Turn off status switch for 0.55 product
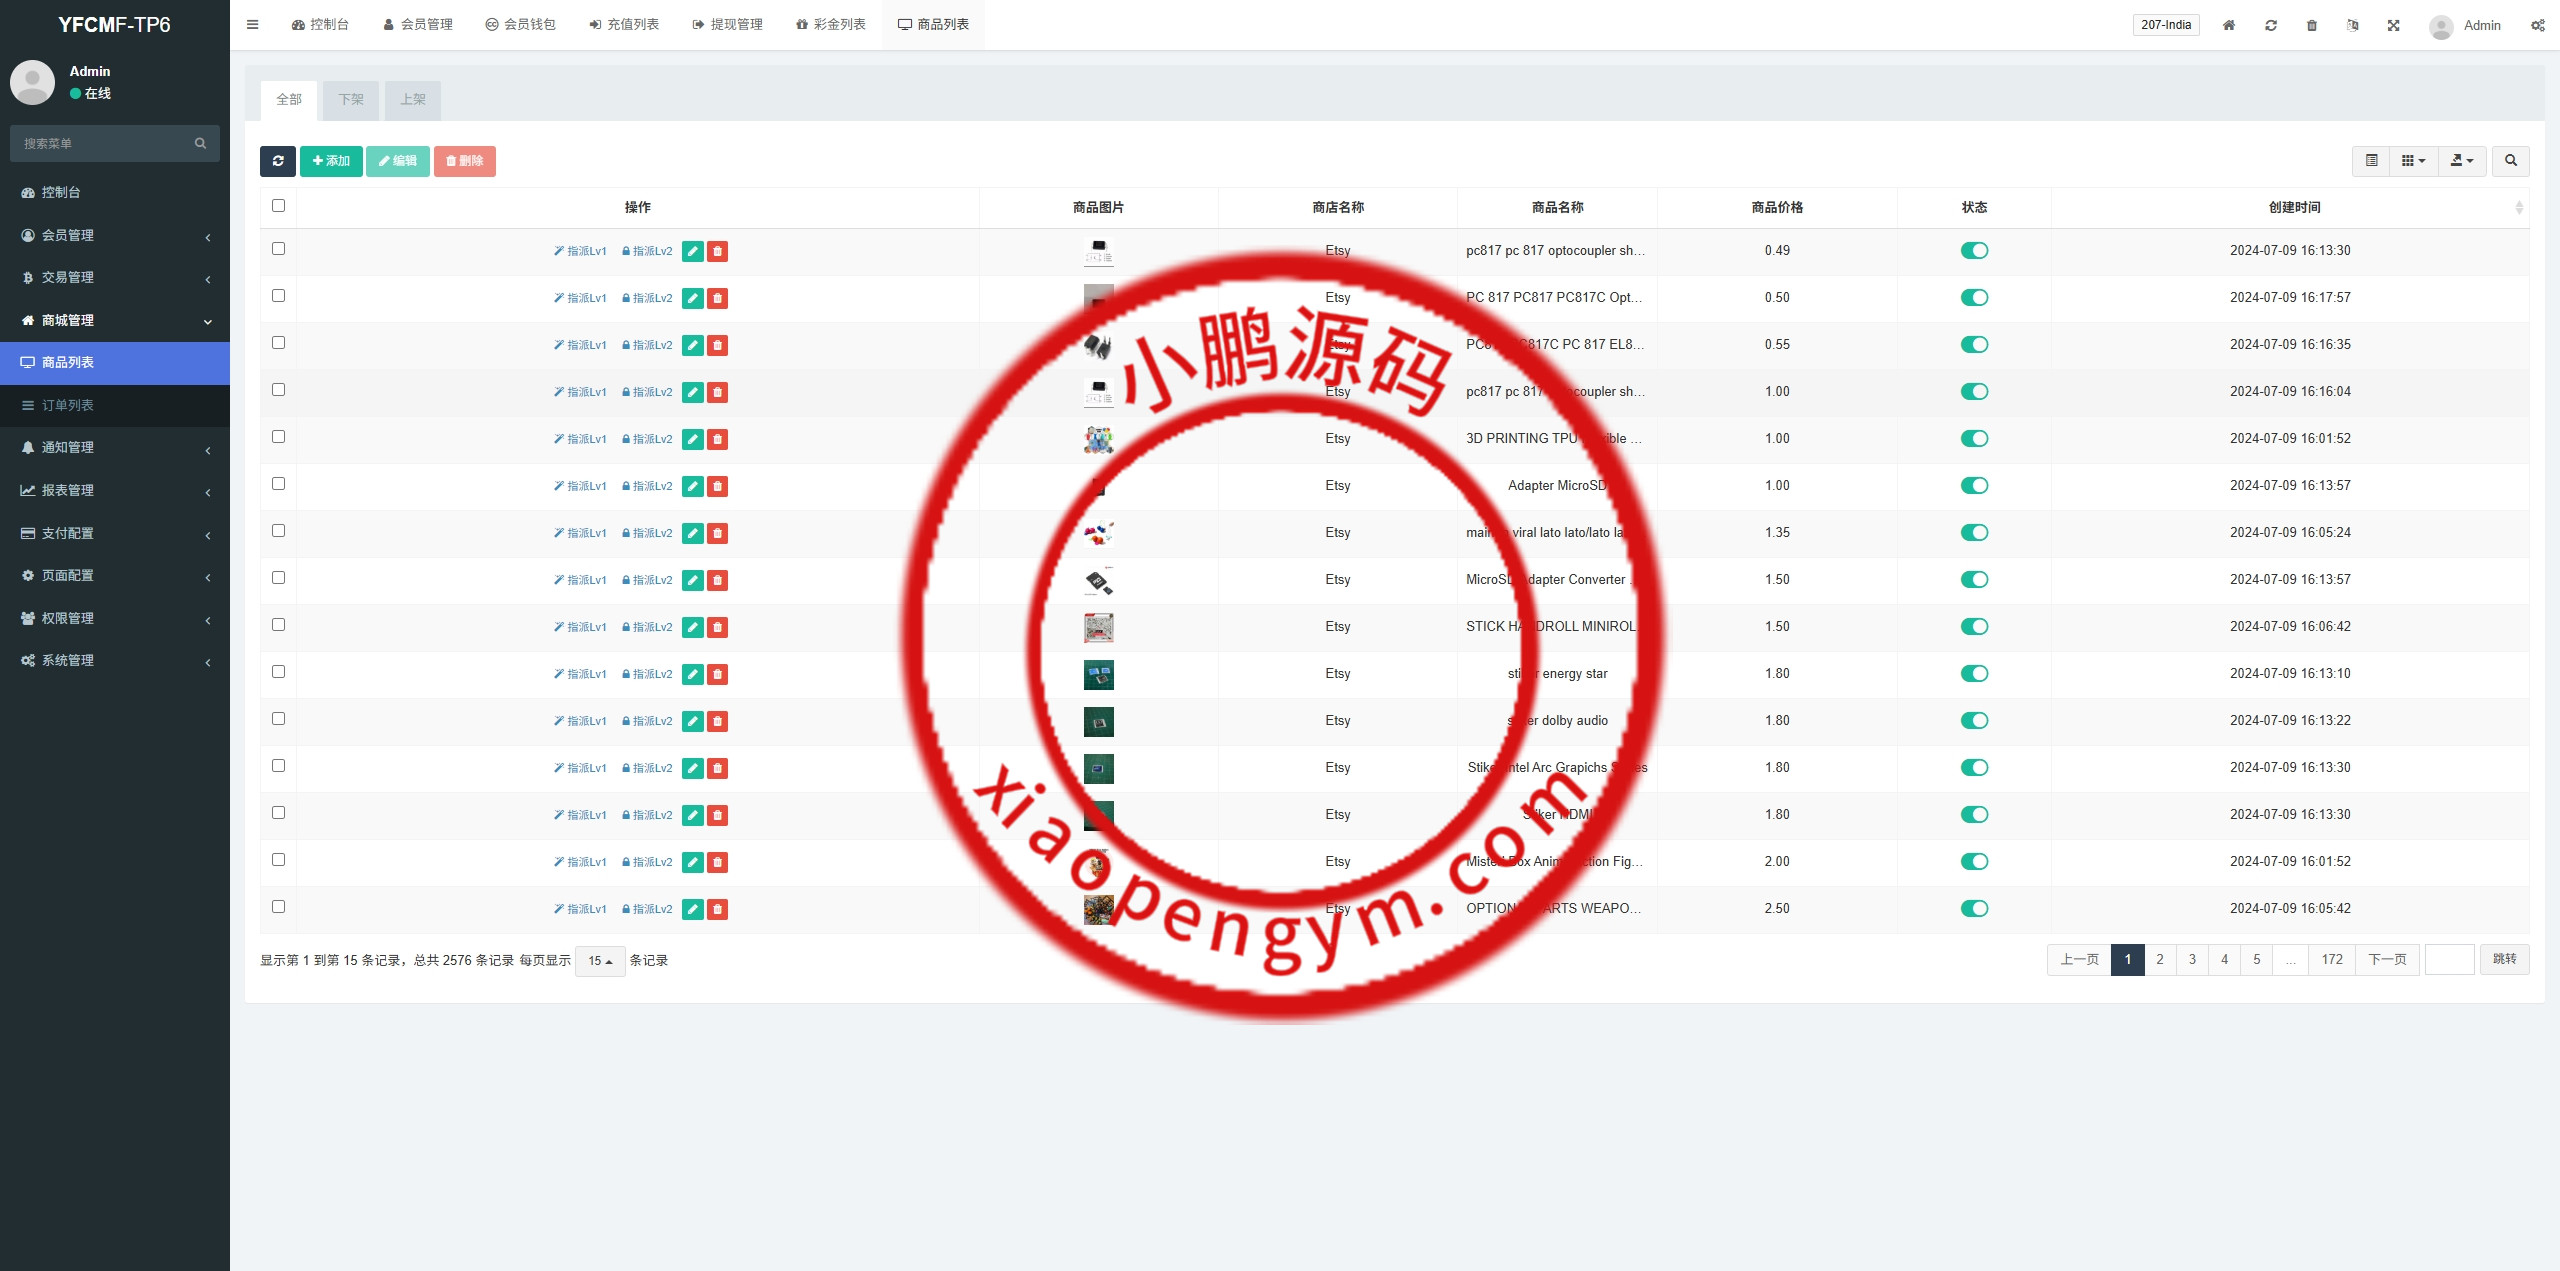This screenshot has height=1271, width=2560. click(1974, 345)
